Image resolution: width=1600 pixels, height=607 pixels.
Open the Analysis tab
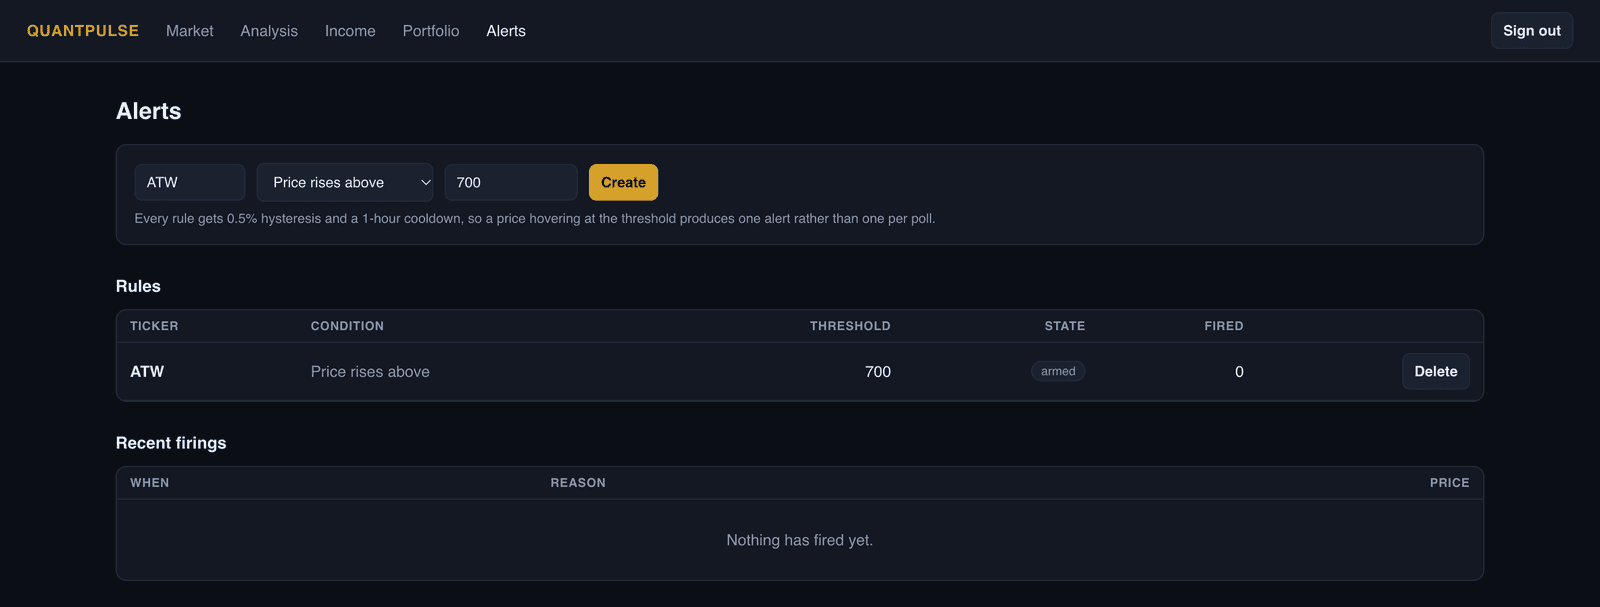[269, 31]
